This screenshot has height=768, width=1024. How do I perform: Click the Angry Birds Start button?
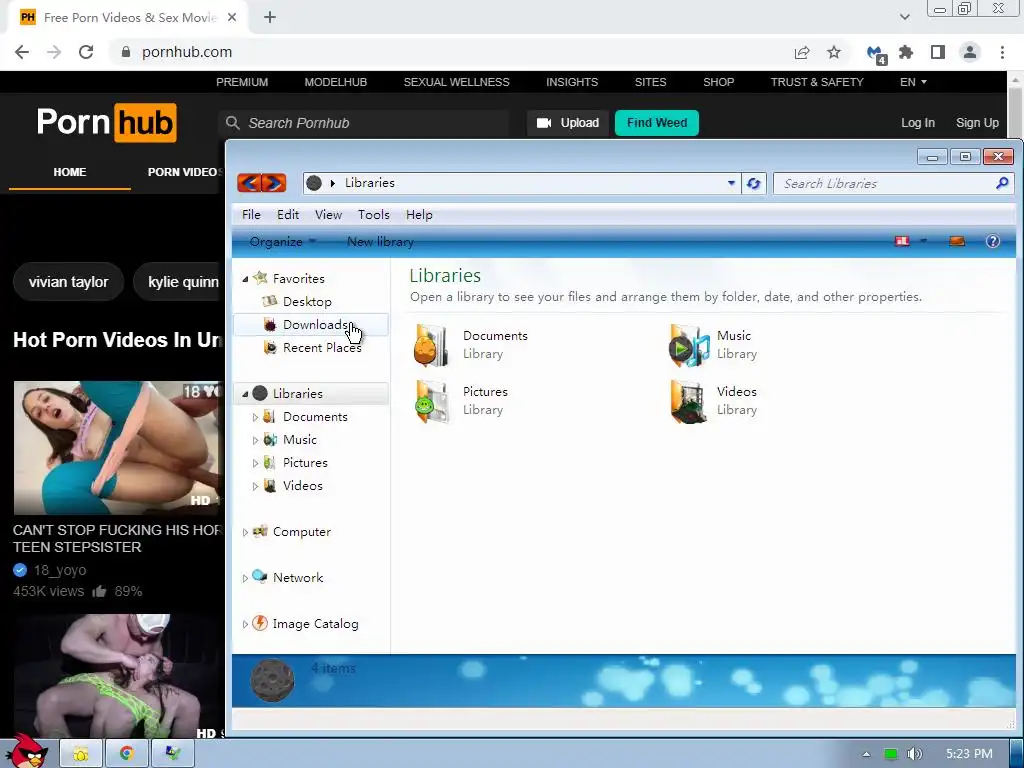(28, 750)
